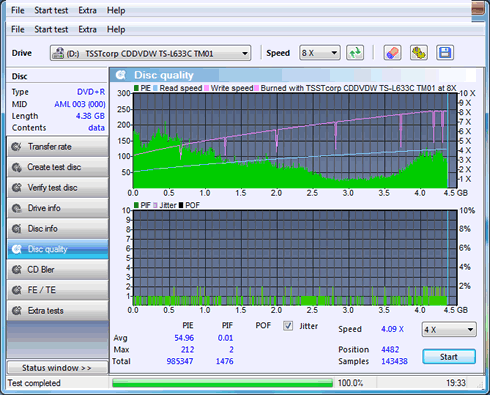
Task: Switch to the CD Bler test
Action: click(x=57, y=269)
